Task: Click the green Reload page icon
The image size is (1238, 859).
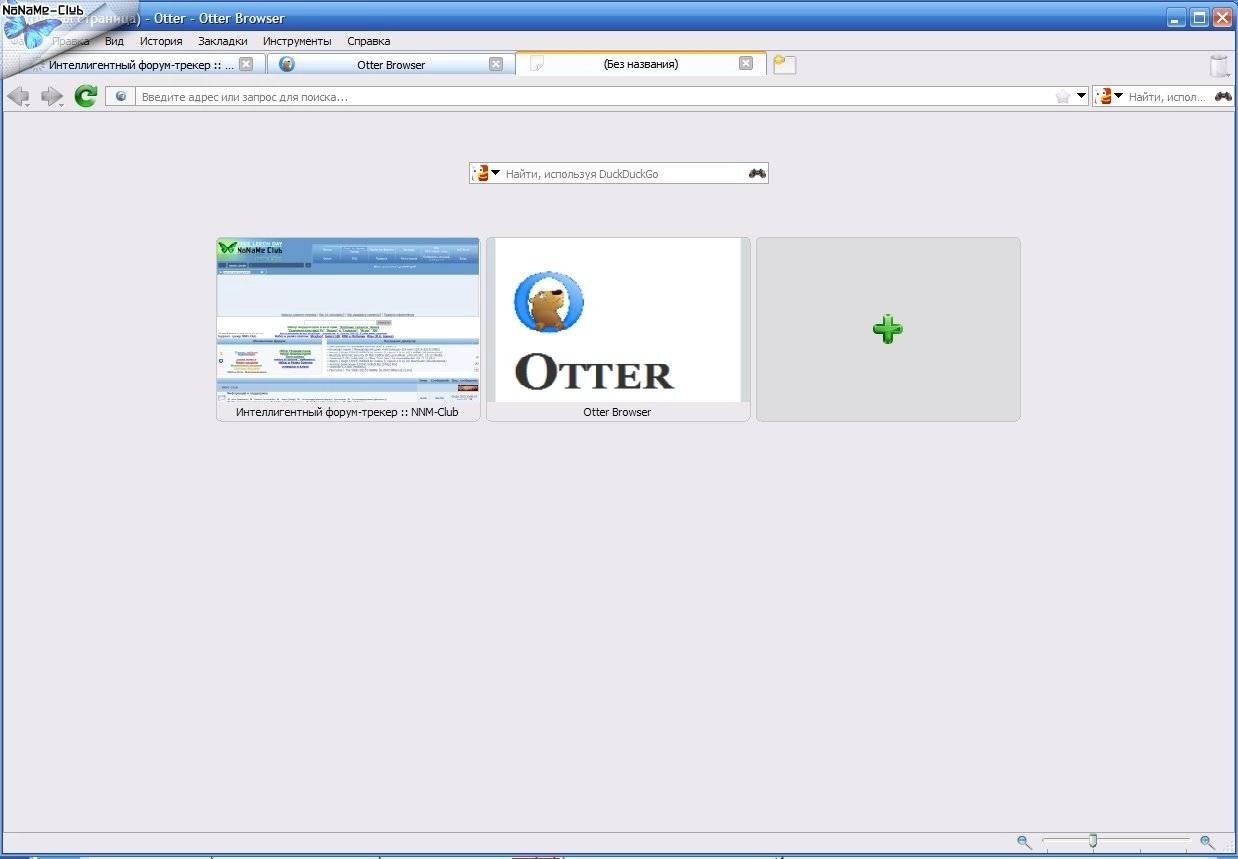Action: coord(86,96)
